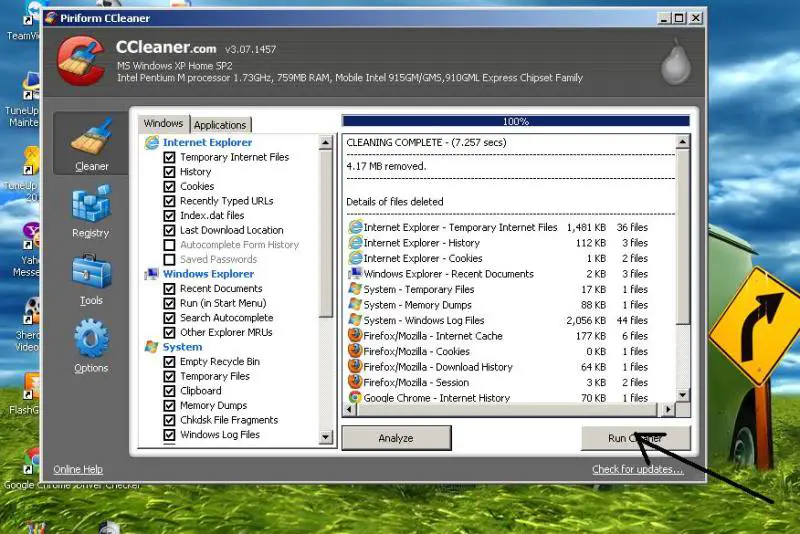Click right arrow of results horizontal scrollbar

[668, 409]
